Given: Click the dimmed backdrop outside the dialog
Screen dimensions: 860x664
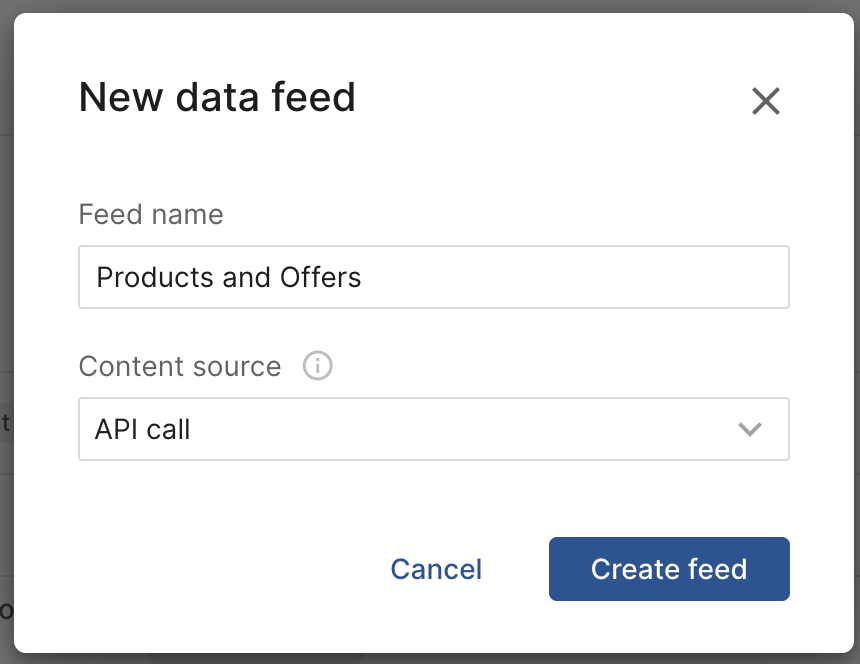Looking at the screenshot, I should click(6, 300).
